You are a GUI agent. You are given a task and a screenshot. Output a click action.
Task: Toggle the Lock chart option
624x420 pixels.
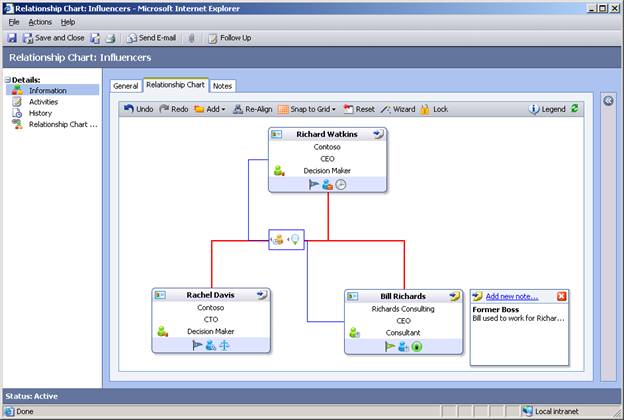pos(434,109)
